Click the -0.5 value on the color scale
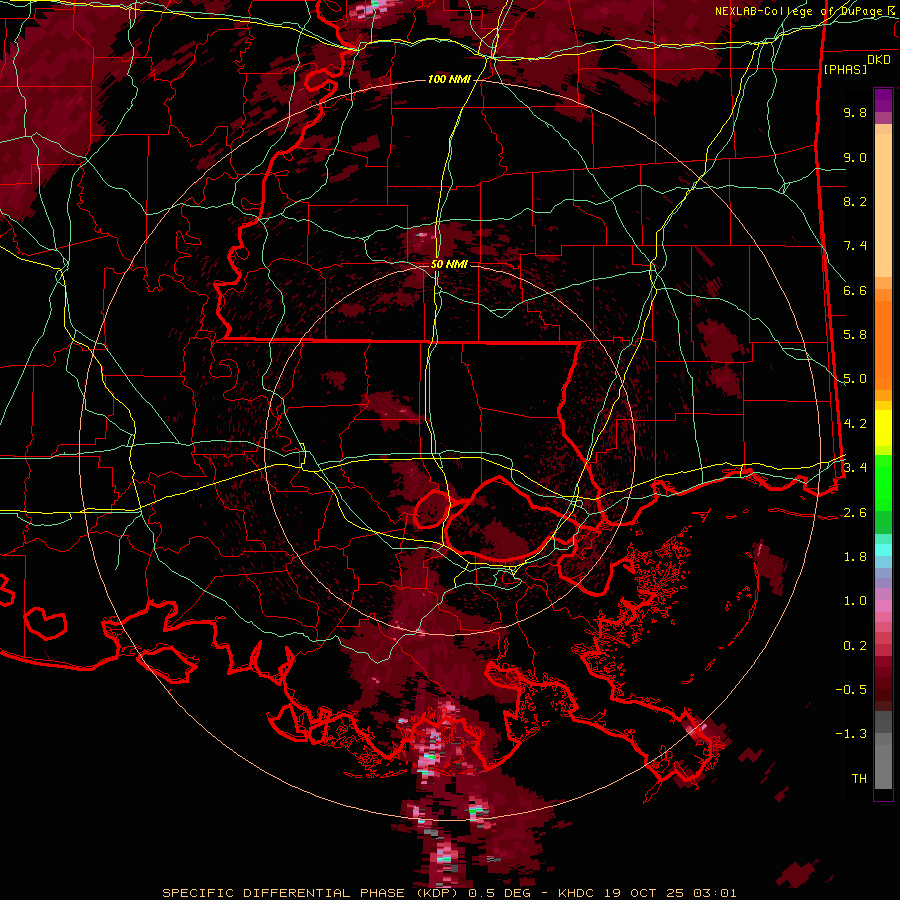Viewport: 900px width, 900px height. (x=851, y=689)
